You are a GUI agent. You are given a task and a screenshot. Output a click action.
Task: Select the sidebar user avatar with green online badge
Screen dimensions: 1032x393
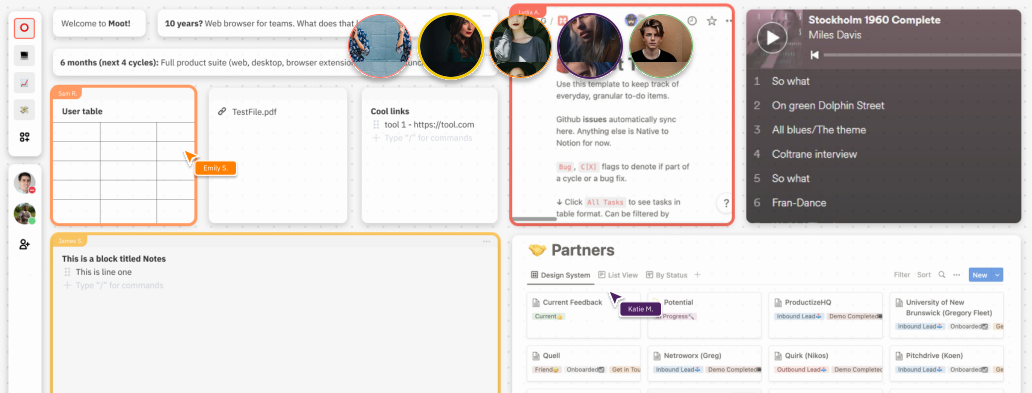pyautogui.click(x=24, y=214)
